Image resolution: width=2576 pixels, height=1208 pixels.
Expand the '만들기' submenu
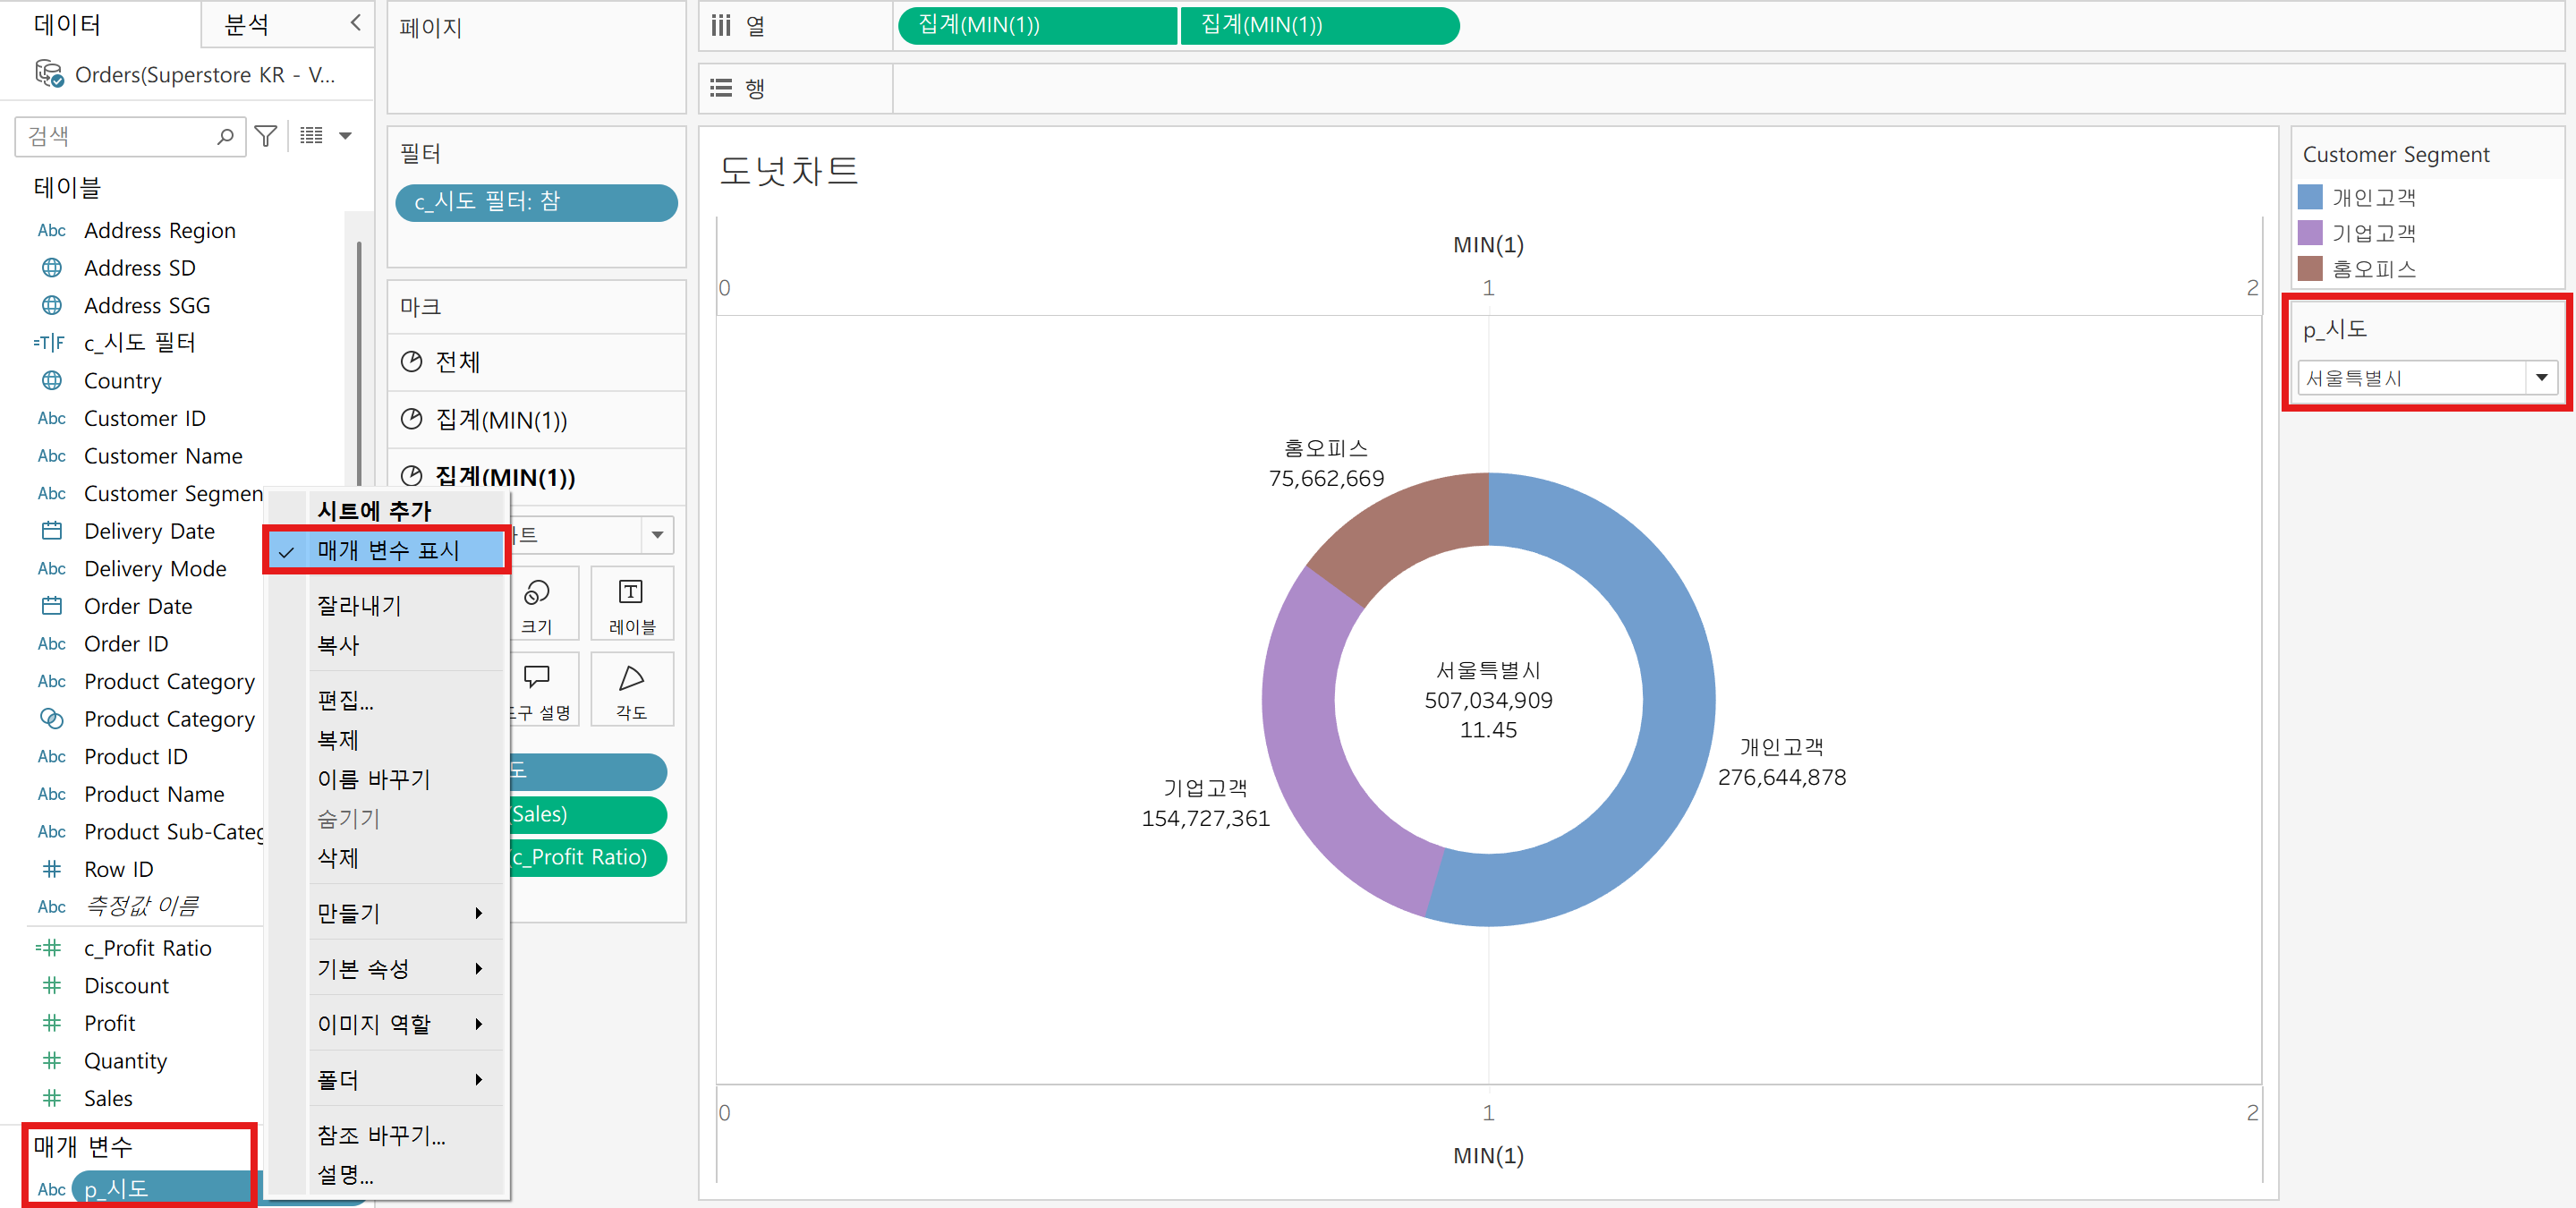400,913
